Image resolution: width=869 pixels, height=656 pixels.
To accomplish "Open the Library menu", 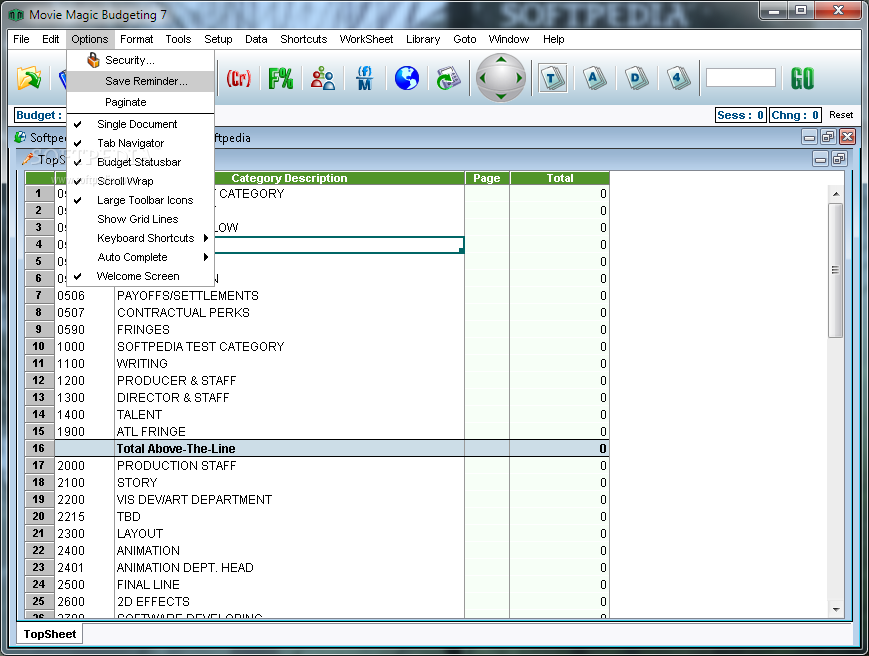I will (x=423, y=39).
